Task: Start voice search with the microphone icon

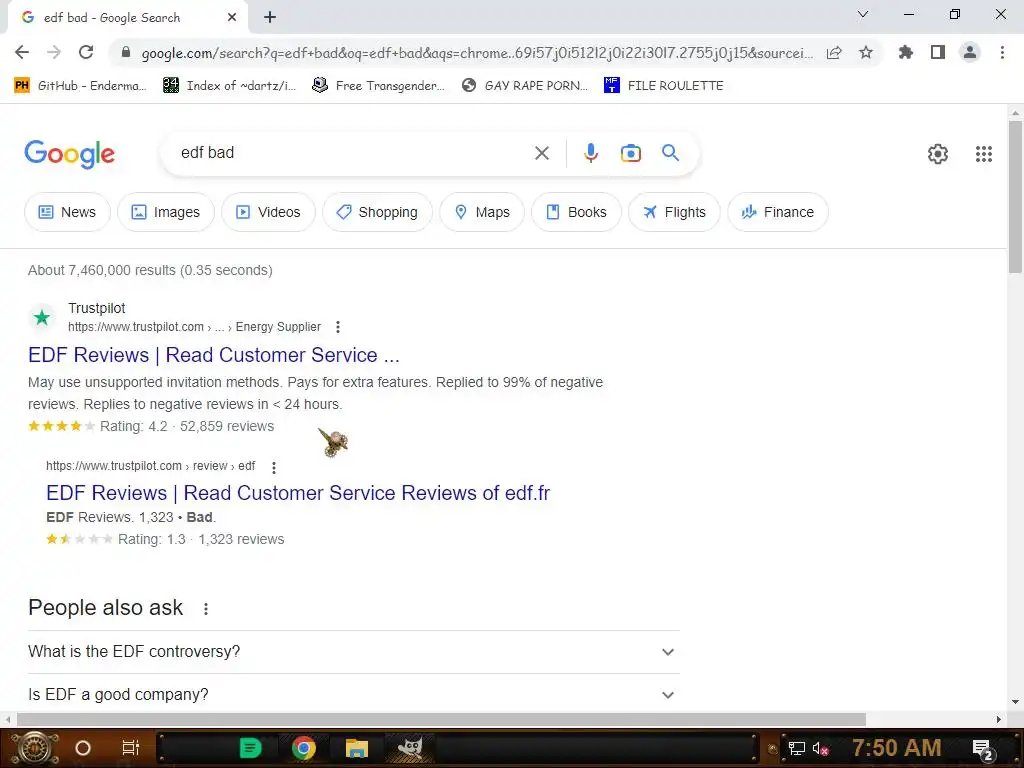Action: [x=591, y=153]
